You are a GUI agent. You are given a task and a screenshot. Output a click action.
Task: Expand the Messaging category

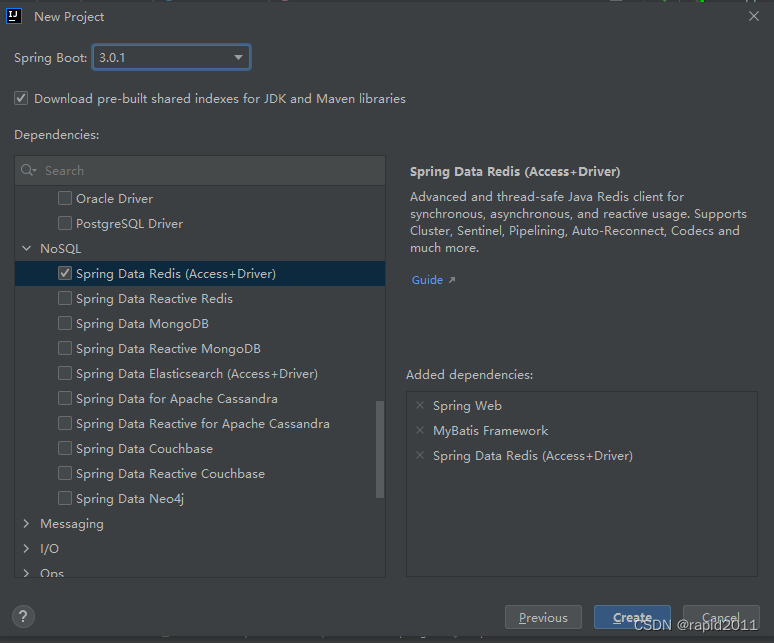pyautogui.click(x=27, y=524)
